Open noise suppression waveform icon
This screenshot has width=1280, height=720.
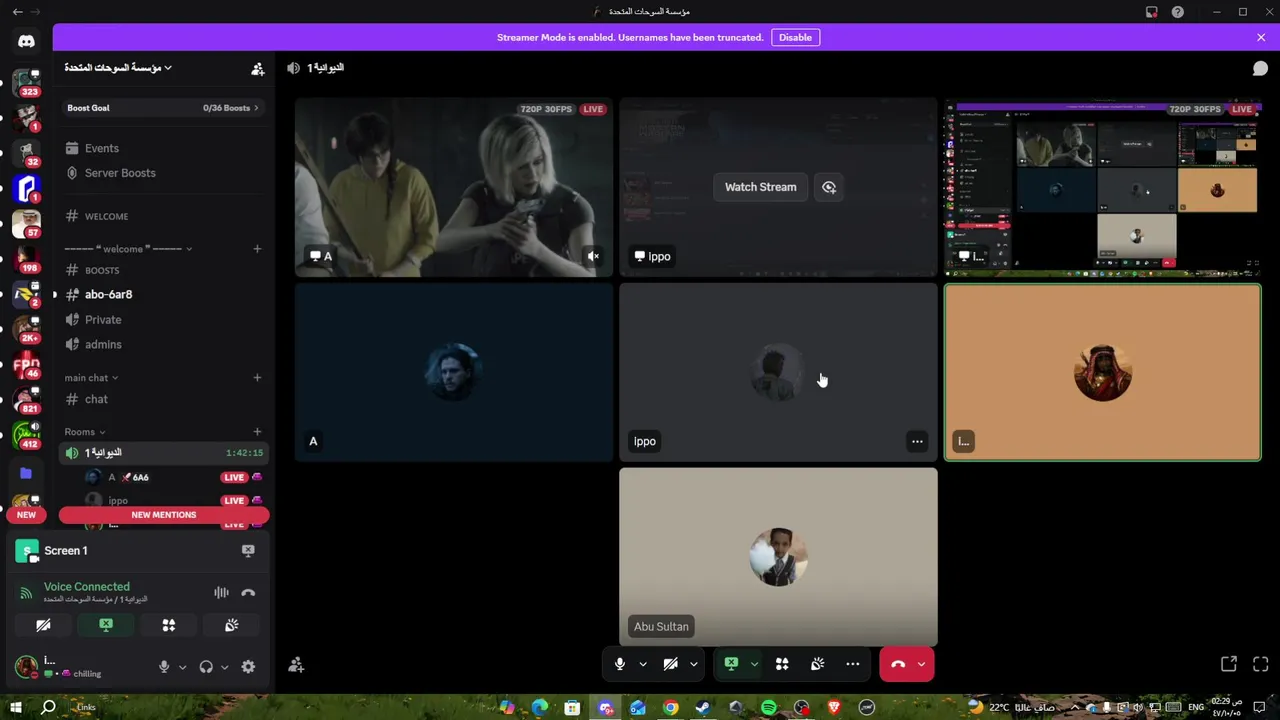click(x=221, y=592)
